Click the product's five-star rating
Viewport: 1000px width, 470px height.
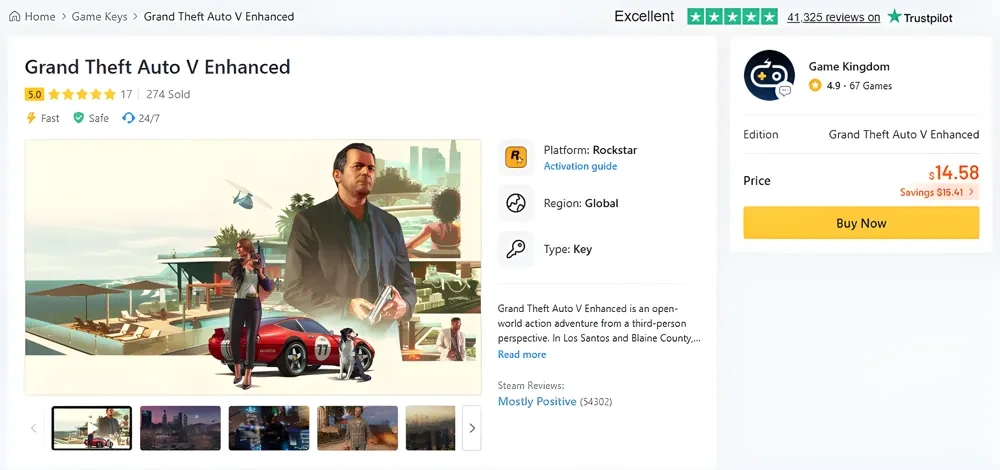coord(82,94)
